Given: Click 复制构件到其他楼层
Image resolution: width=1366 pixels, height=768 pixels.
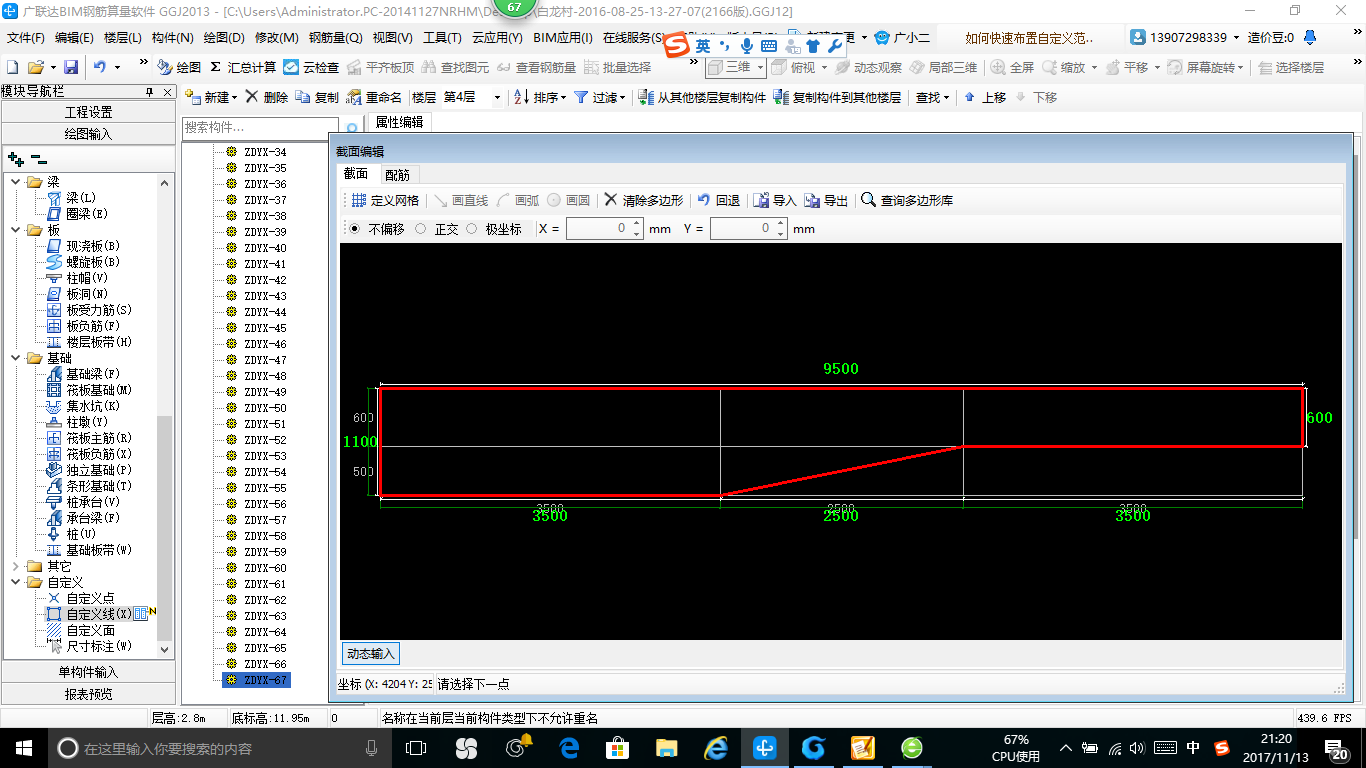Looking at the screenshot, I should pos(837,97).
